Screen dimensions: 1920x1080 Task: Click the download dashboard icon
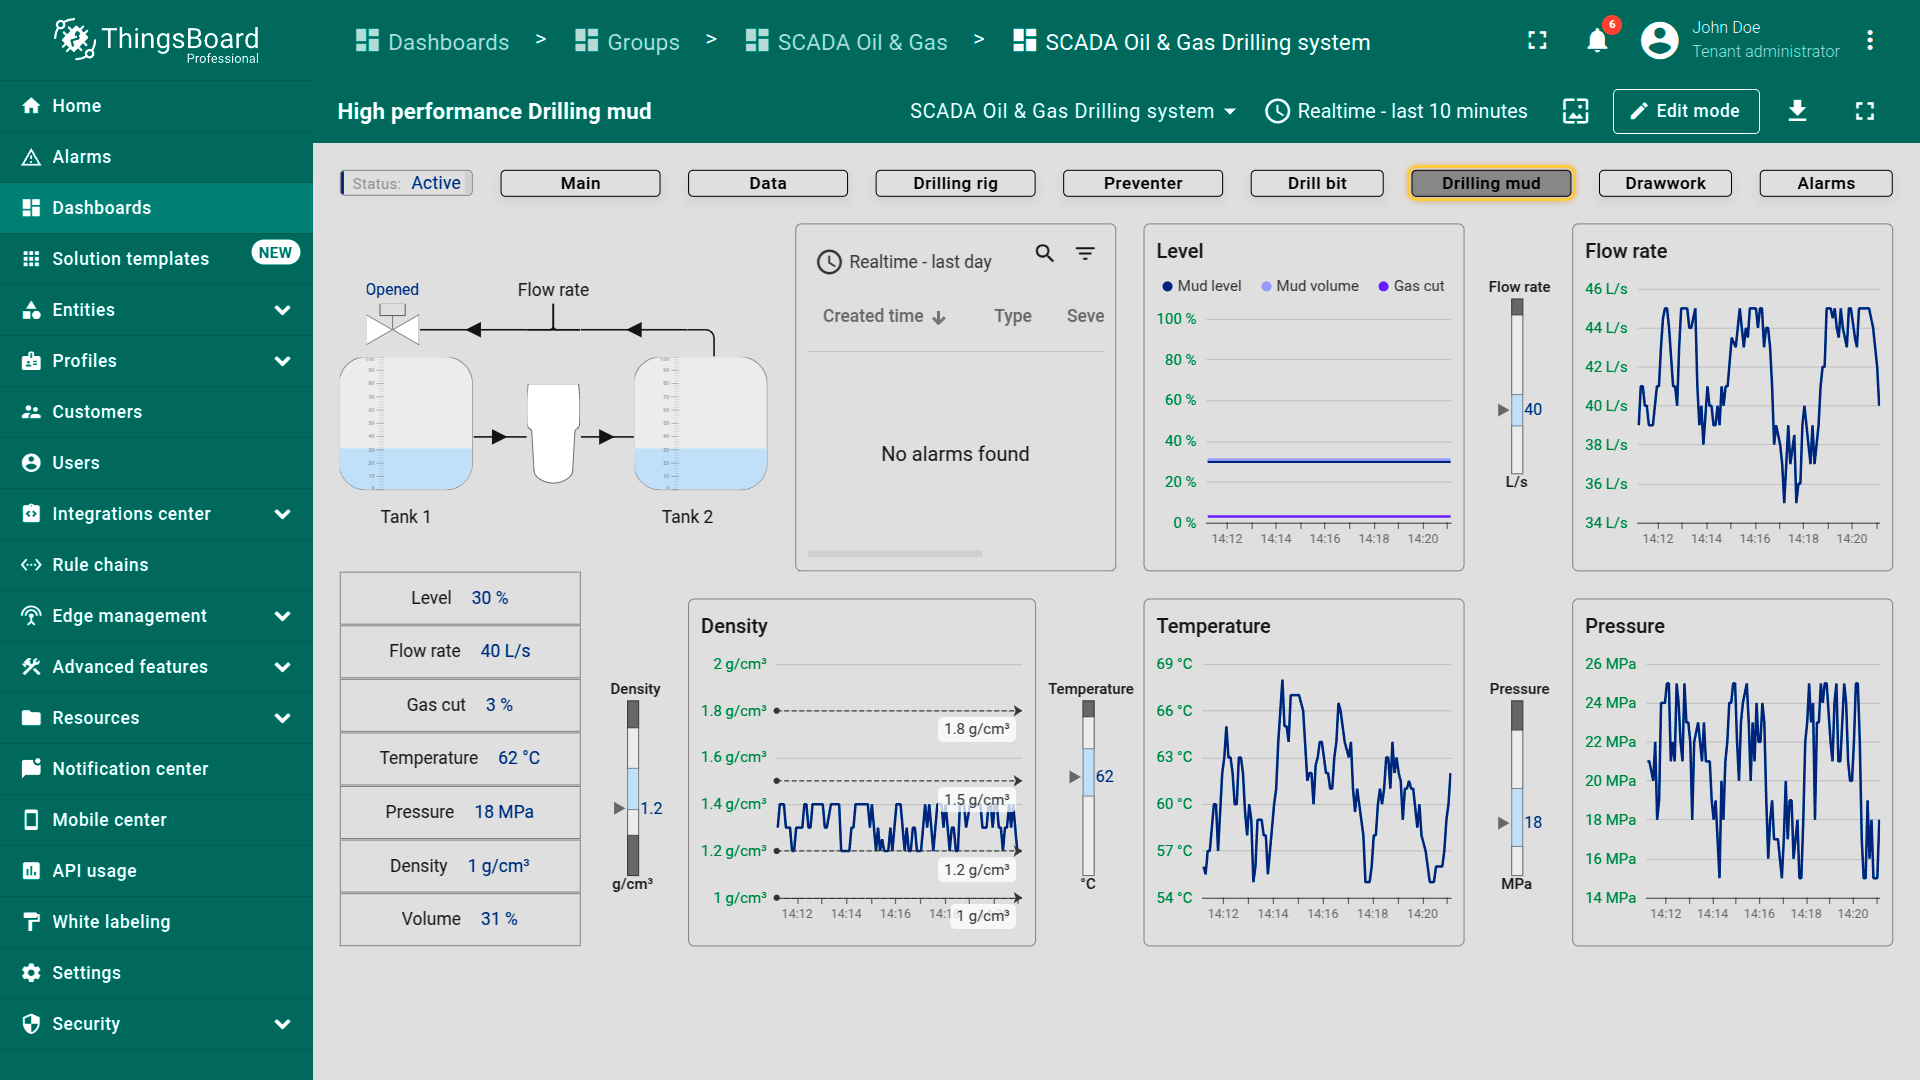(1797, 111)
